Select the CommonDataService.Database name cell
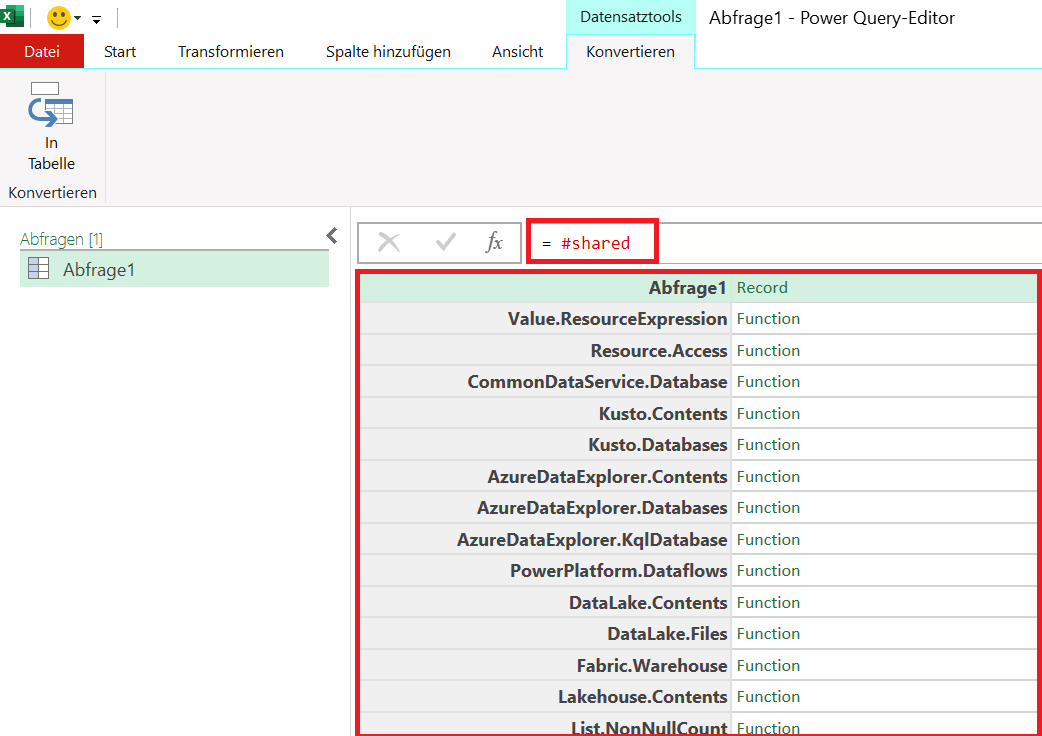The height and width of the screenshot is (736, 1042). tap(546, 382)
